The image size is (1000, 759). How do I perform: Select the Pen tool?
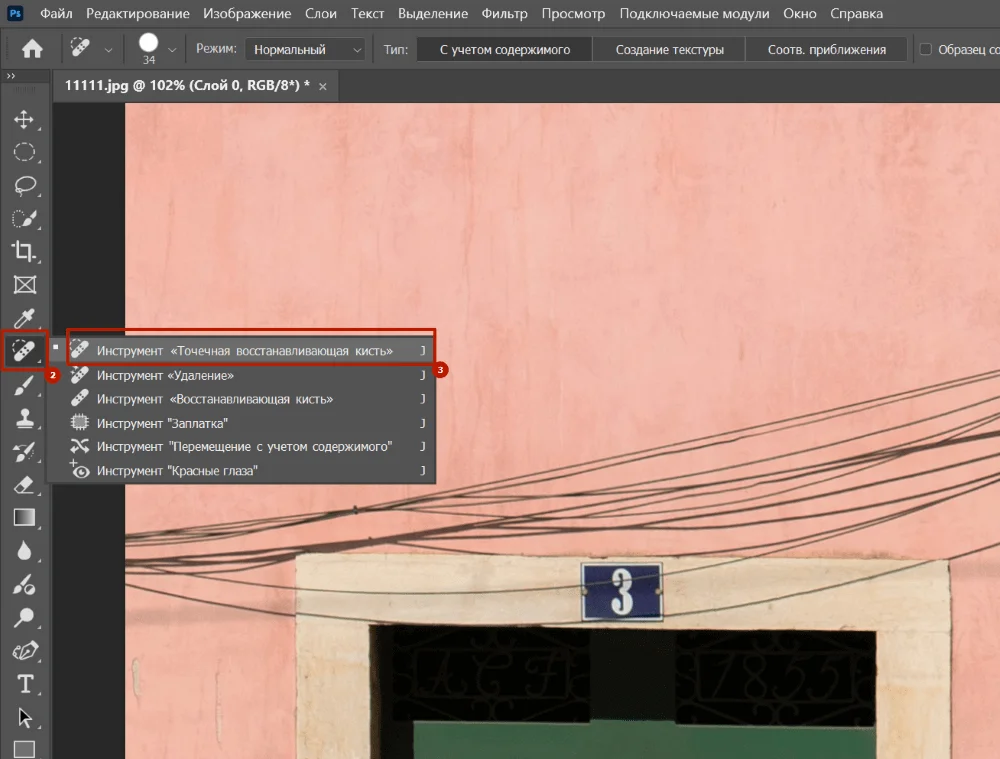23,651
